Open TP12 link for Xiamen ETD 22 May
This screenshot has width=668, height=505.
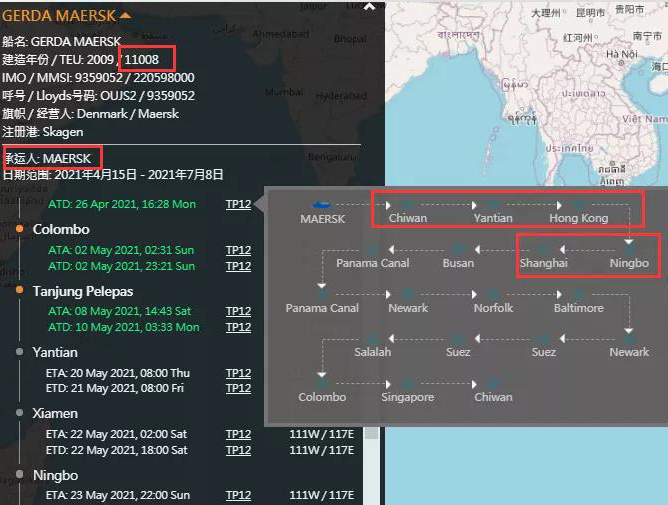point(238,450)
